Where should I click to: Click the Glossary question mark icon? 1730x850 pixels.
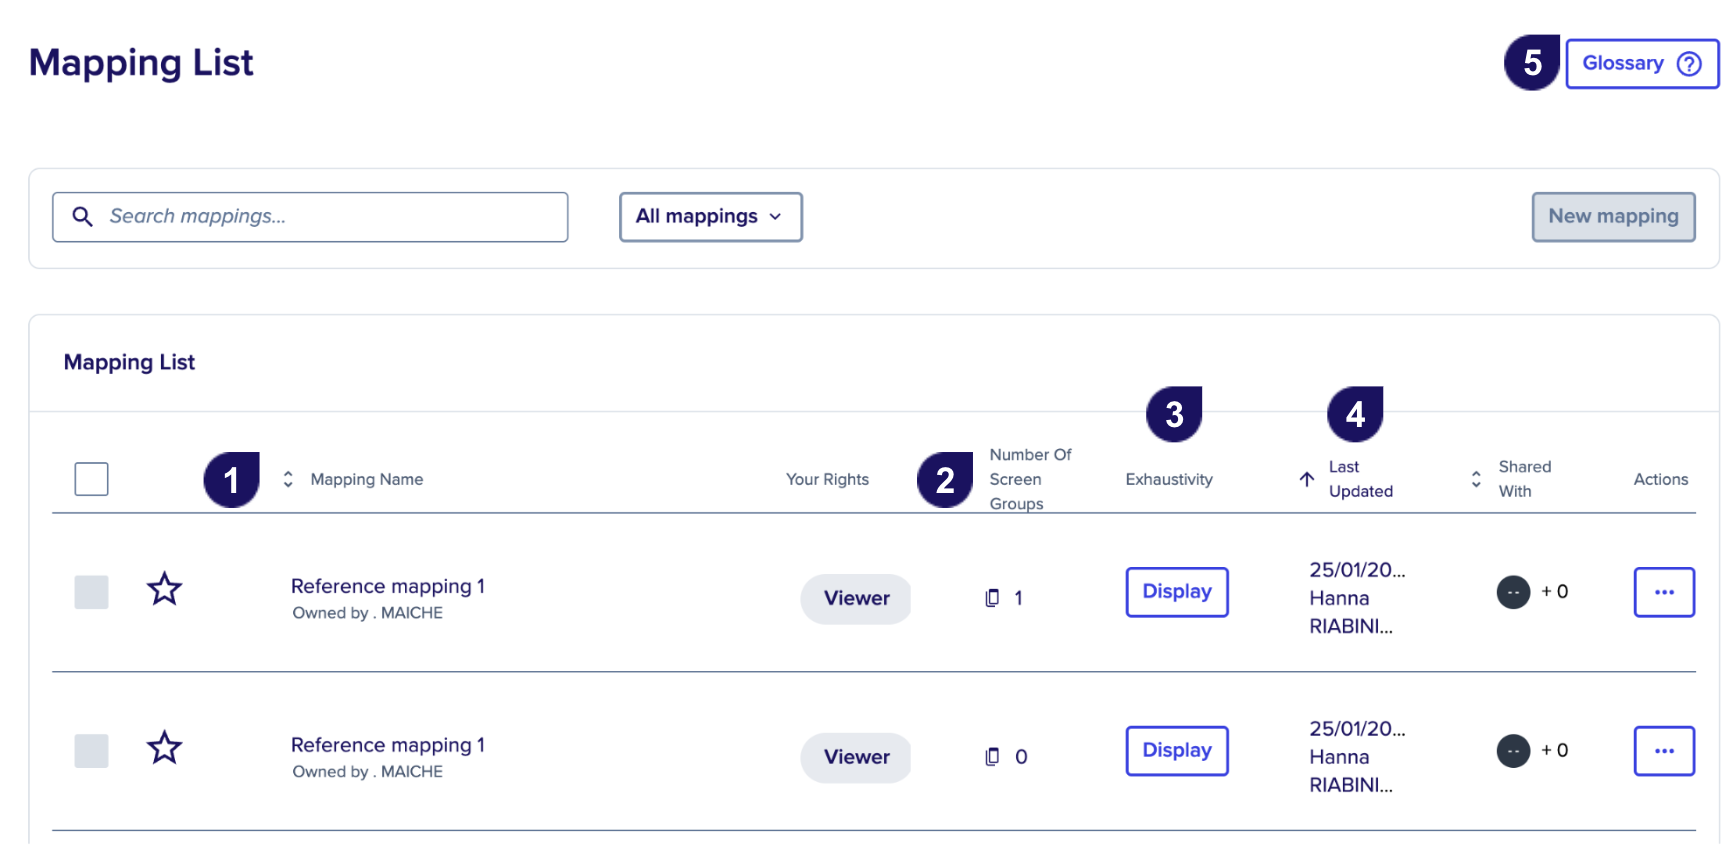[1689, 64]
